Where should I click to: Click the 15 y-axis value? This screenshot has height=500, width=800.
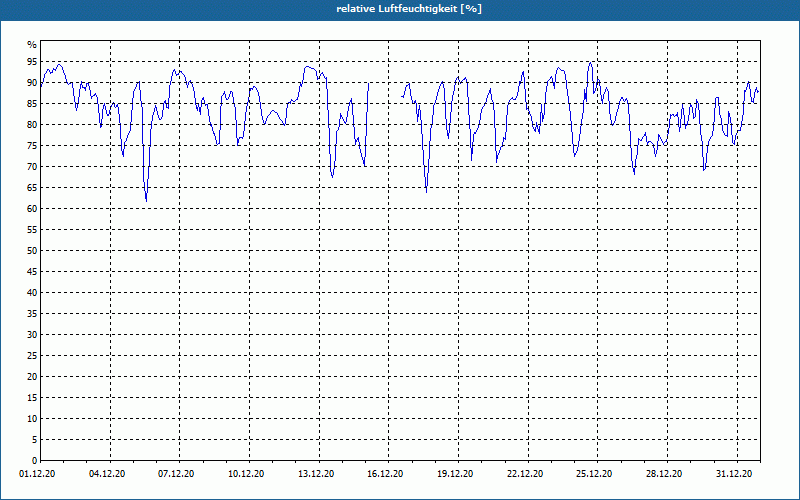[x=32, y=397]
